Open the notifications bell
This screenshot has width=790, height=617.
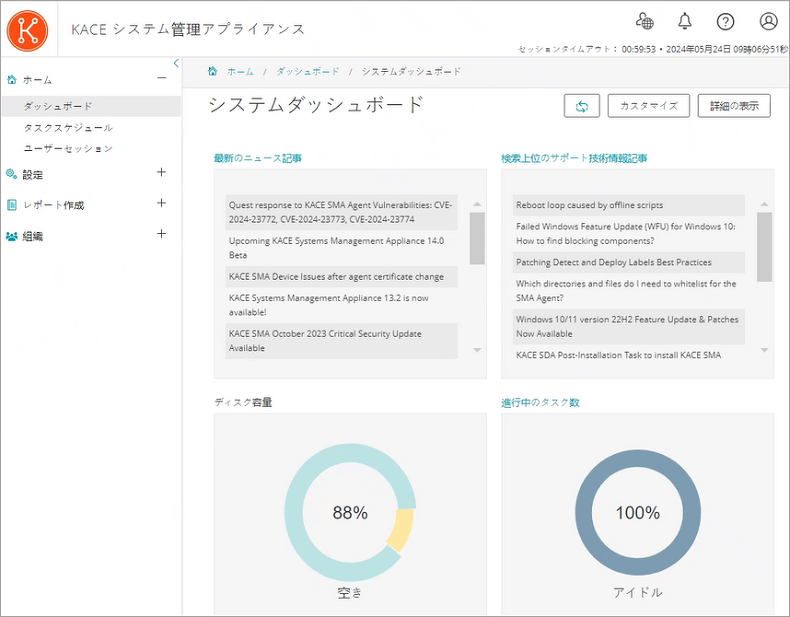684,21
